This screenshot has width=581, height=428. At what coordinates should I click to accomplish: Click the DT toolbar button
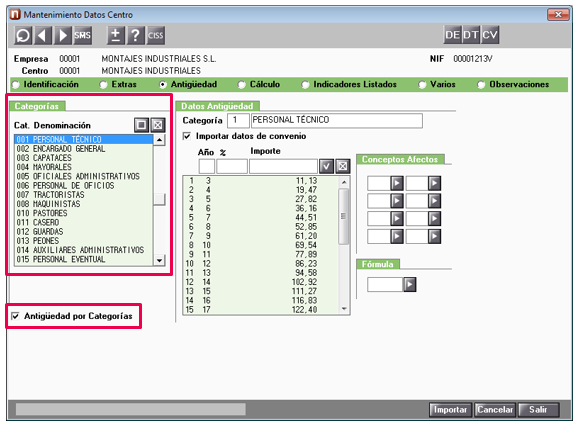tap(471, 35)
